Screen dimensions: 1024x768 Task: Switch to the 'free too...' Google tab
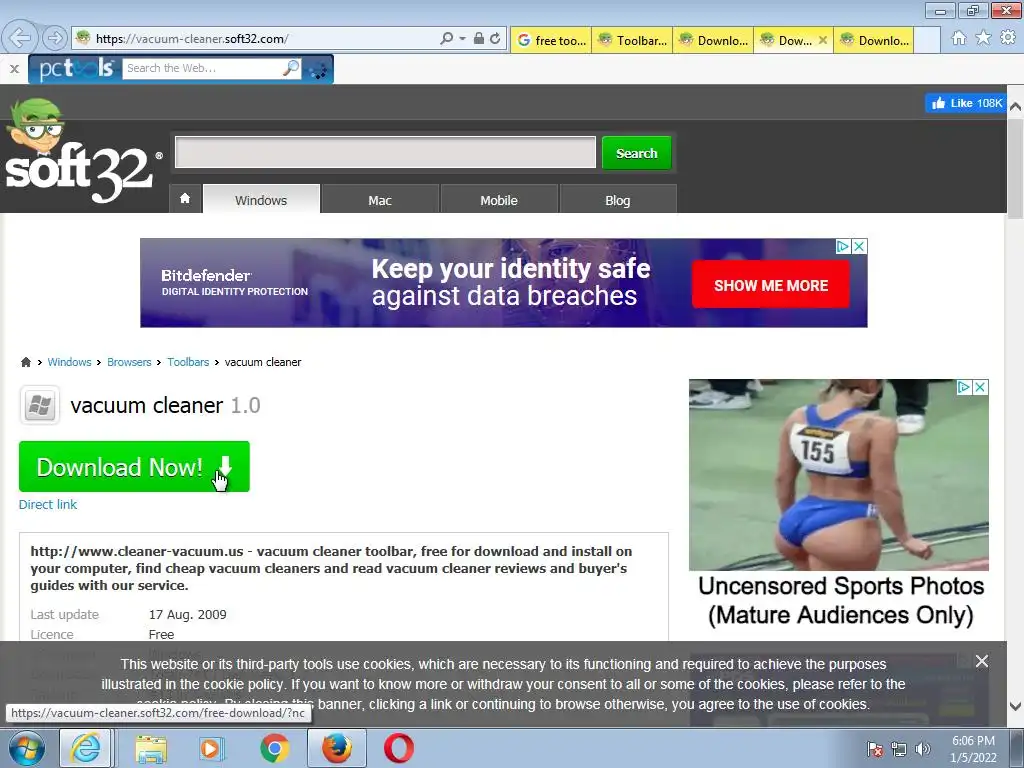551,40
